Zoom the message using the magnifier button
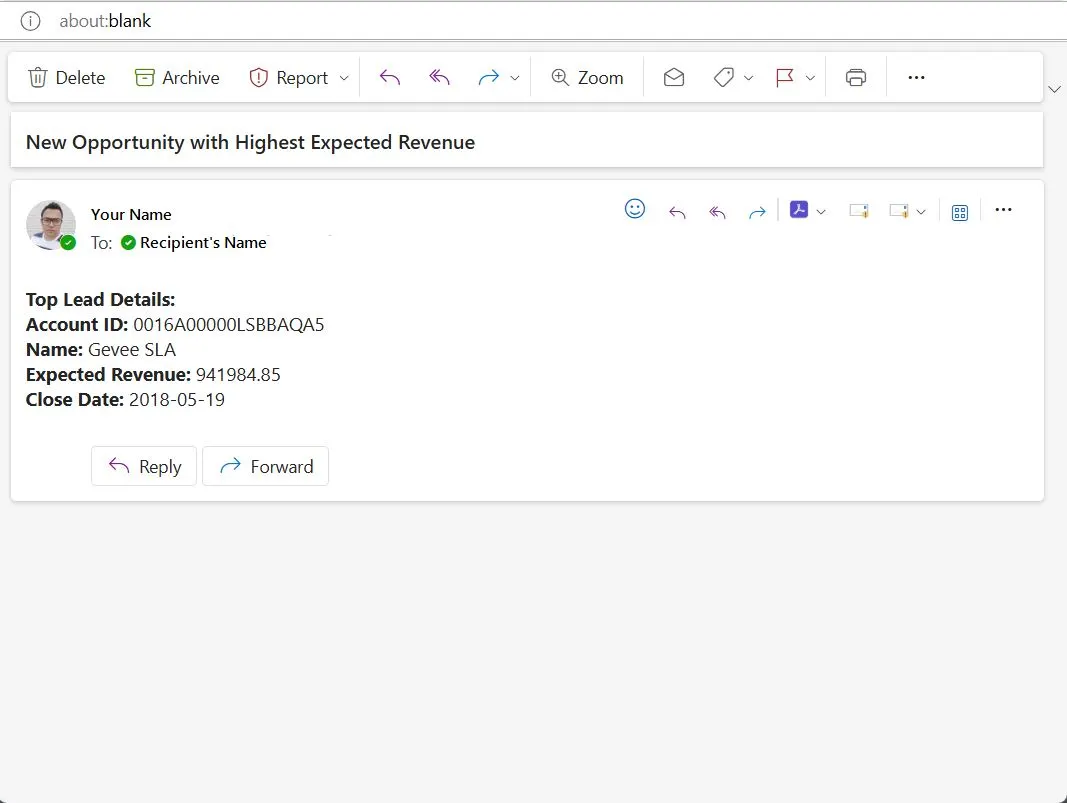The width and height of the screenshot is (1067, 803). point(587,78)
